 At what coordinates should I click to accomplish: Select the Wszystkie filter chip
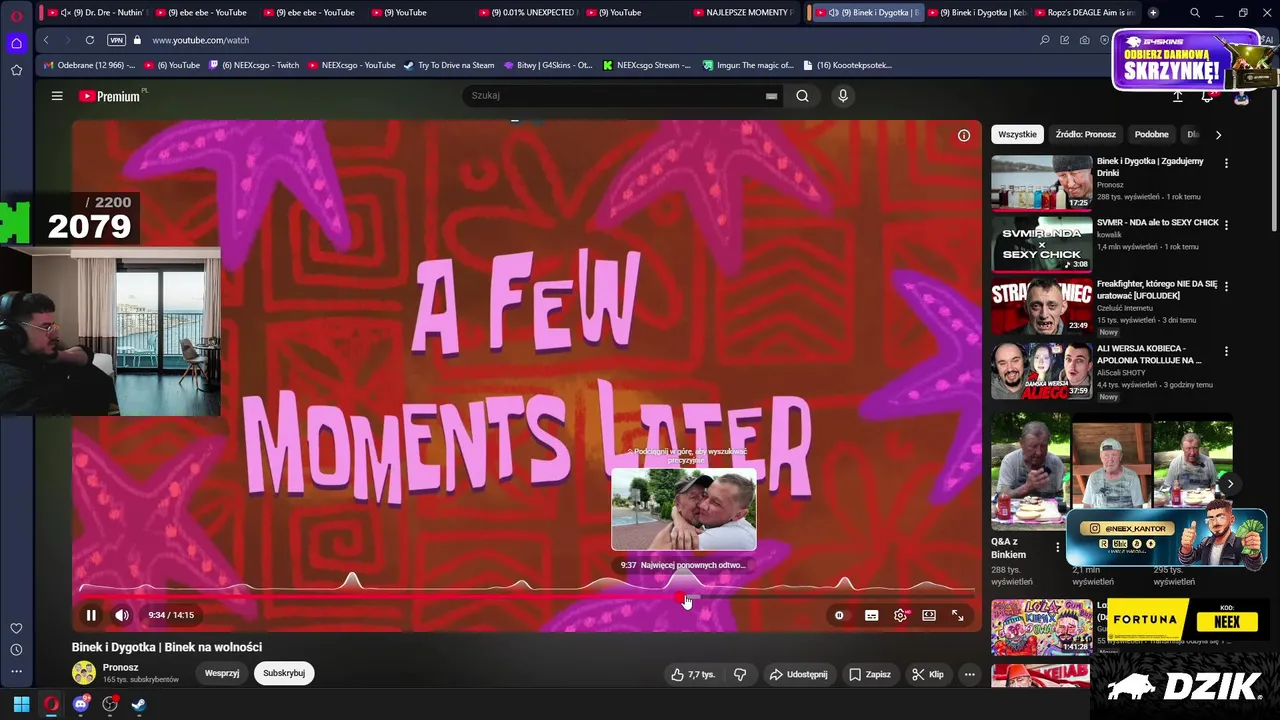[1017, 134]
